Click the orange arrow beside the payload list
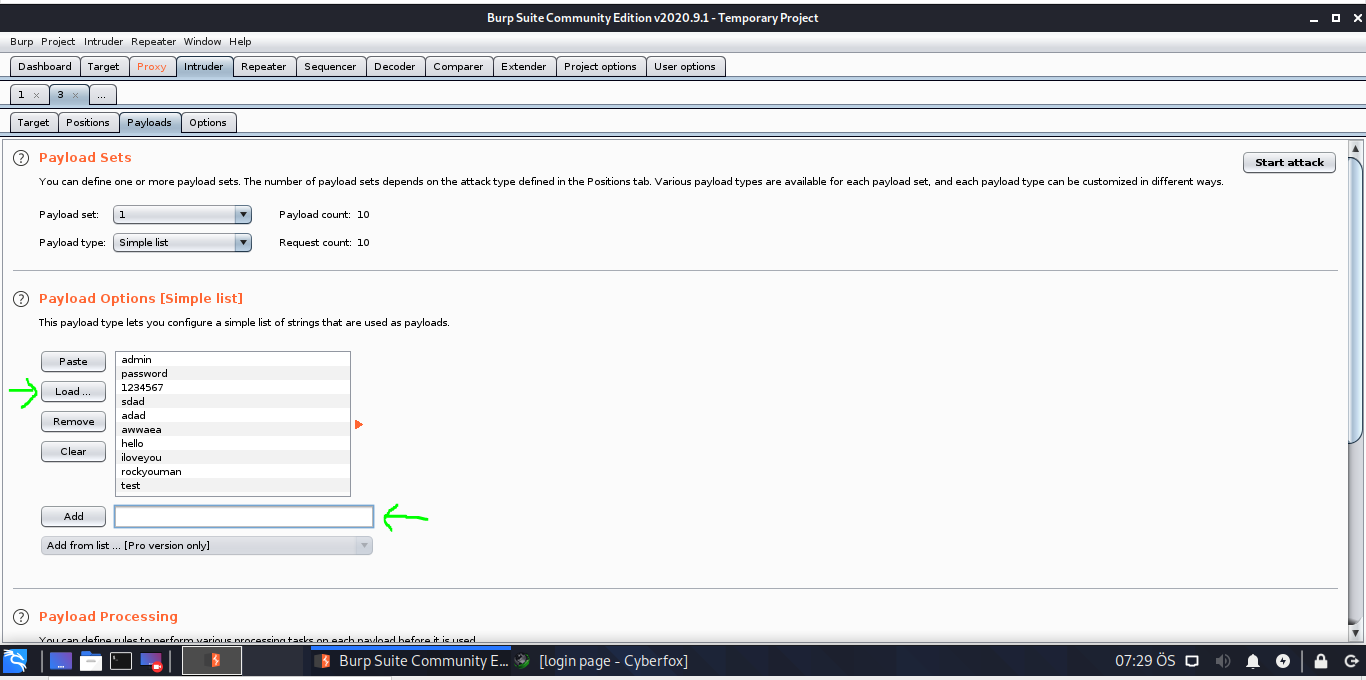 (x=358, y=425)
